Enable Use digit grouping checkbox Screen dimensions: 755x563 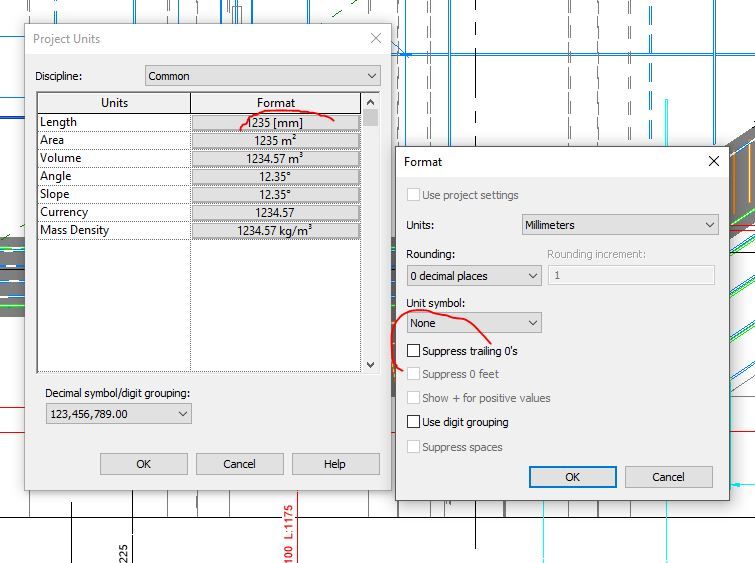point(413,422)
